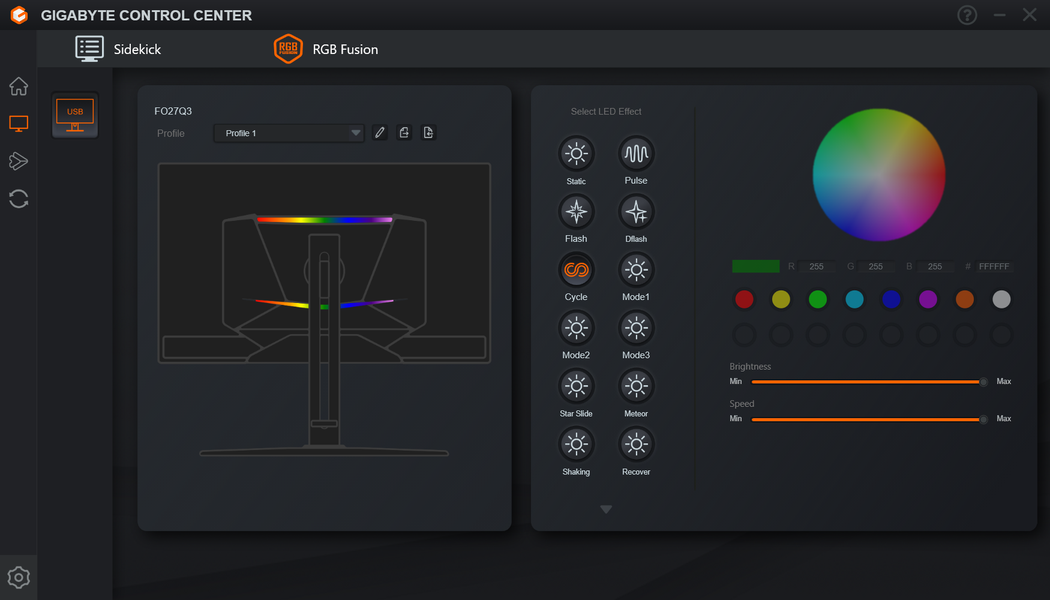Edit profile name with pencil icon

point(380,133)
